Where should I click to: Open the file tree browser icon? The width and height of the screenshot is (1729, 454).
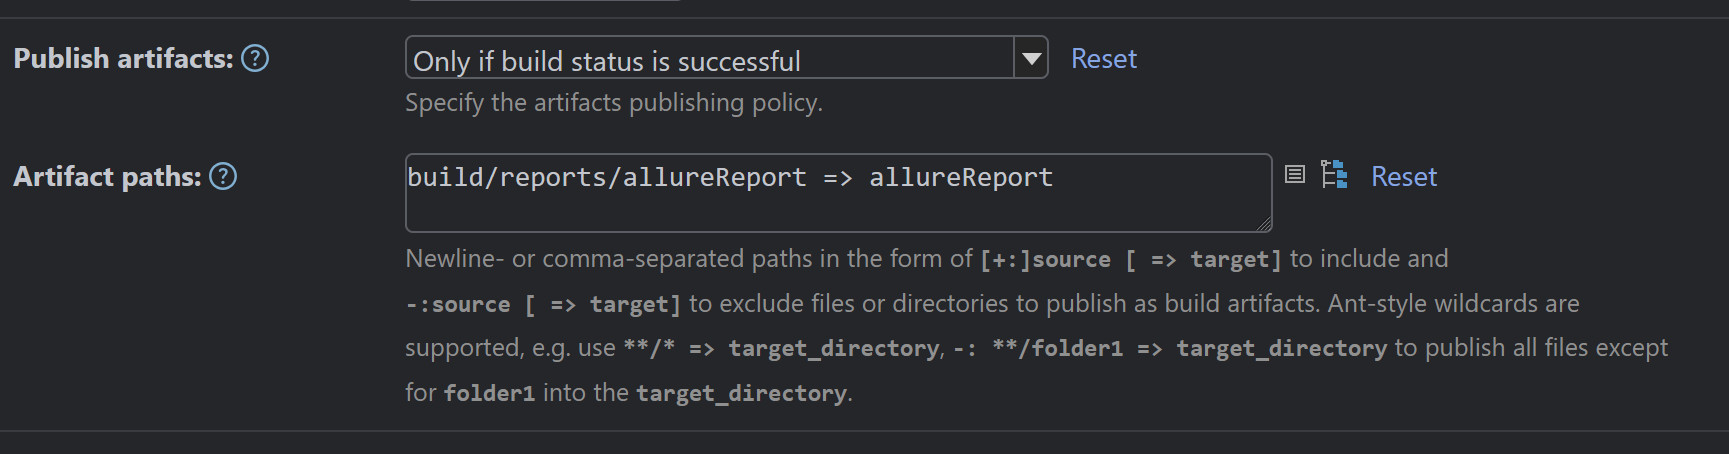(1334, 175)
